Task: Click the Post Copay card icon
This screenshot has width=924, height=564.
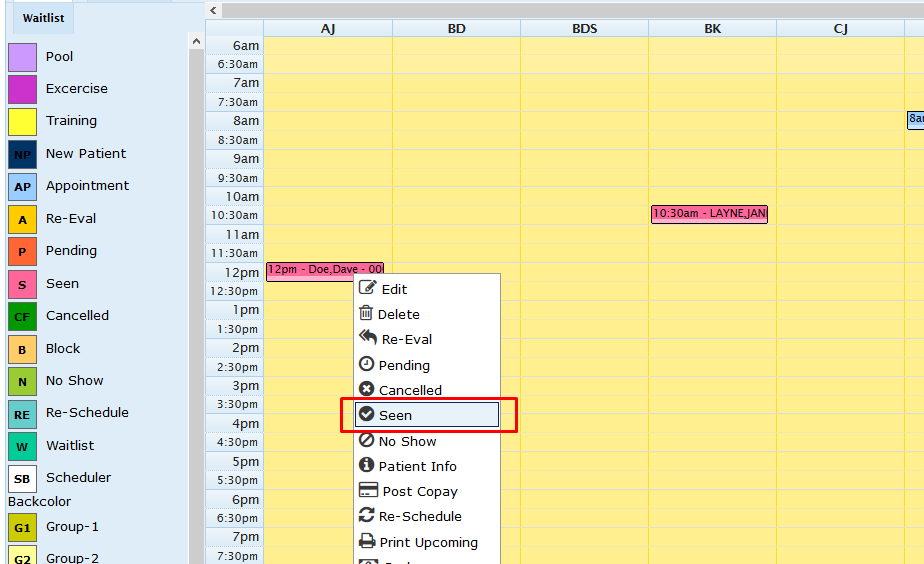Action: (x=367, y=491)
